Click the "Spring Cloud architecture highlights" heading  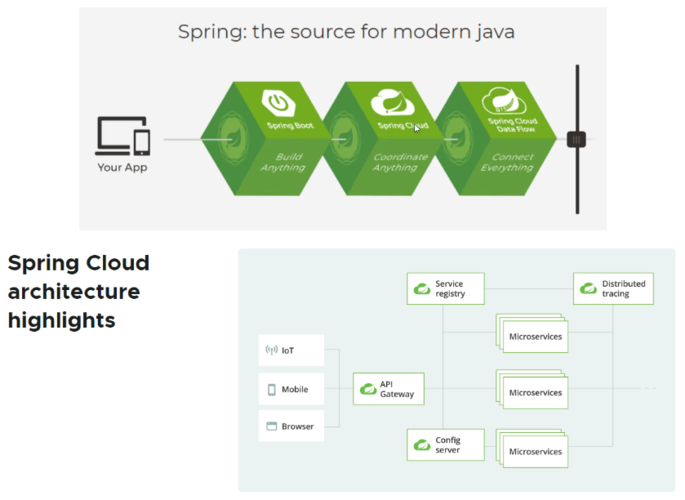click(79, 292)
